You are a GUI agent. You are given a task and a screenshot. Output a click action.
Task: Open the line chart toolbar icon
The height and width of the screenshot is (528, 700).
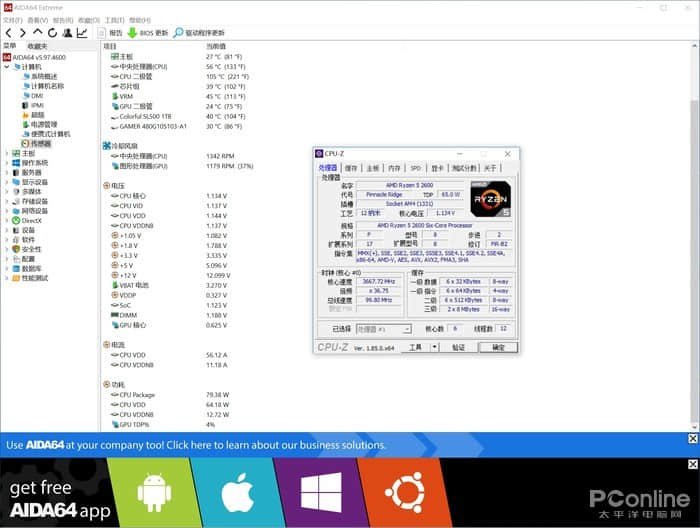[82, 33]
